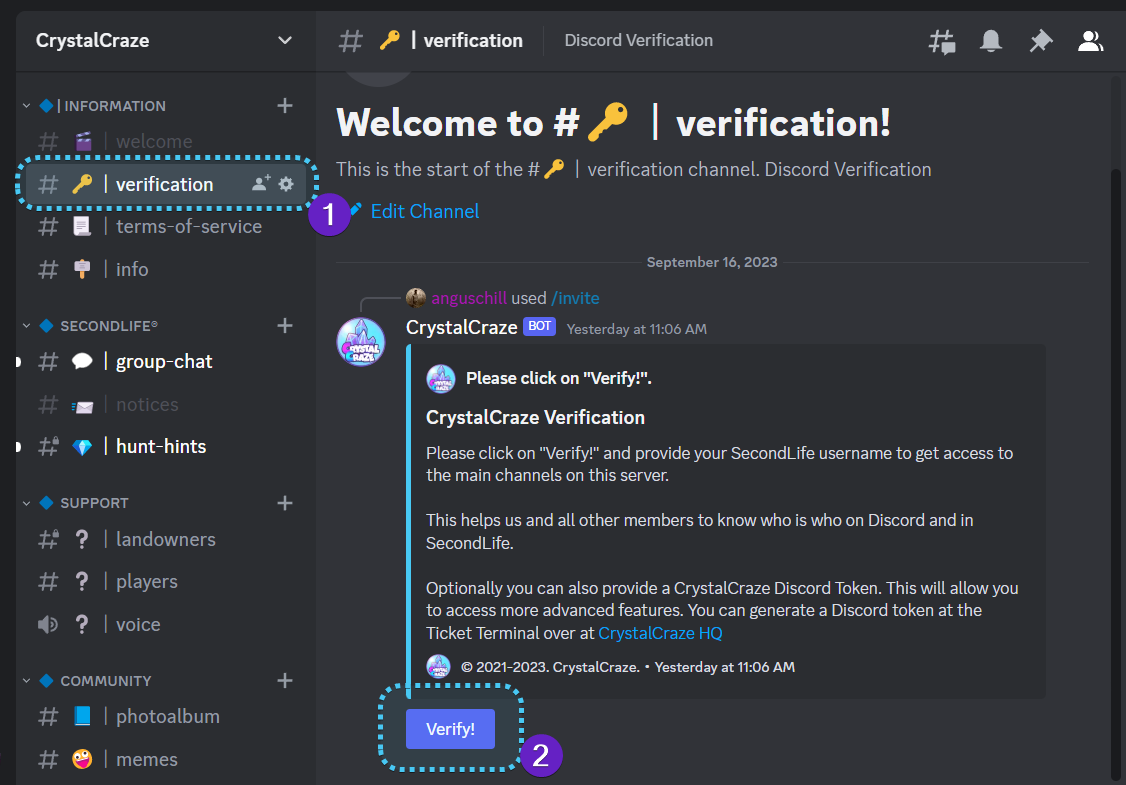Image resolution: width=1126 pixels, height=785 pixels.
Task: Open the notices channel
Action: [x=165, y=404]
